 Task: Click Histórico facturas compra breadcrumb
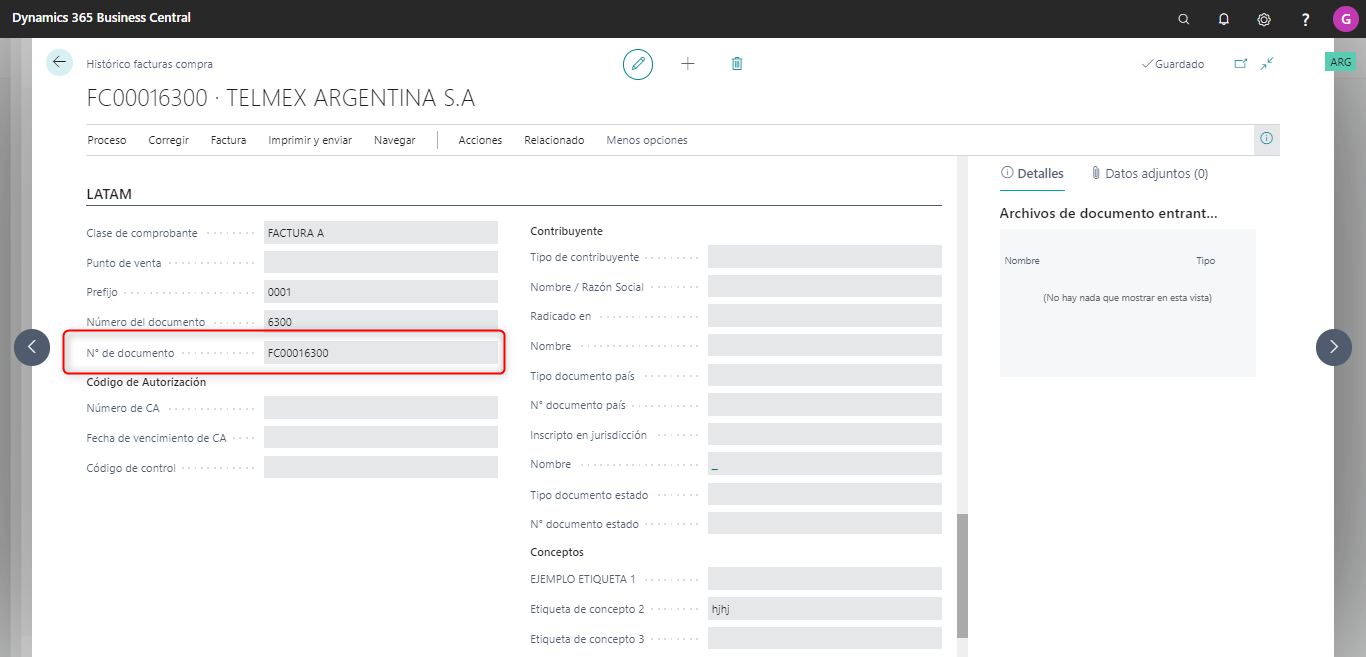point(150,64)
